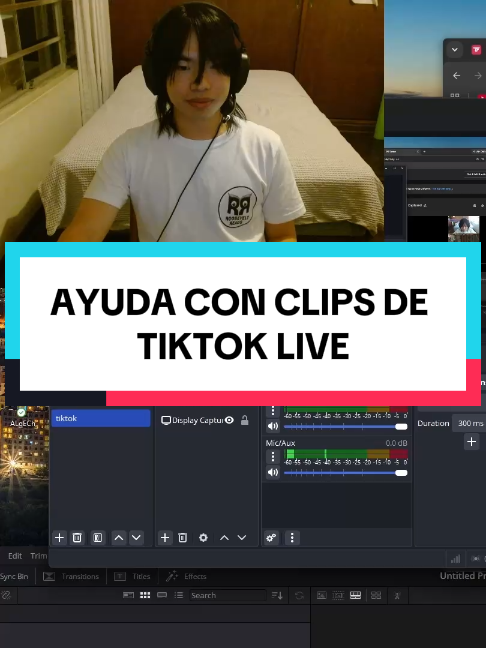
Task: Add a new source with the sources plus icon
Action: click(x=165, y=538)
